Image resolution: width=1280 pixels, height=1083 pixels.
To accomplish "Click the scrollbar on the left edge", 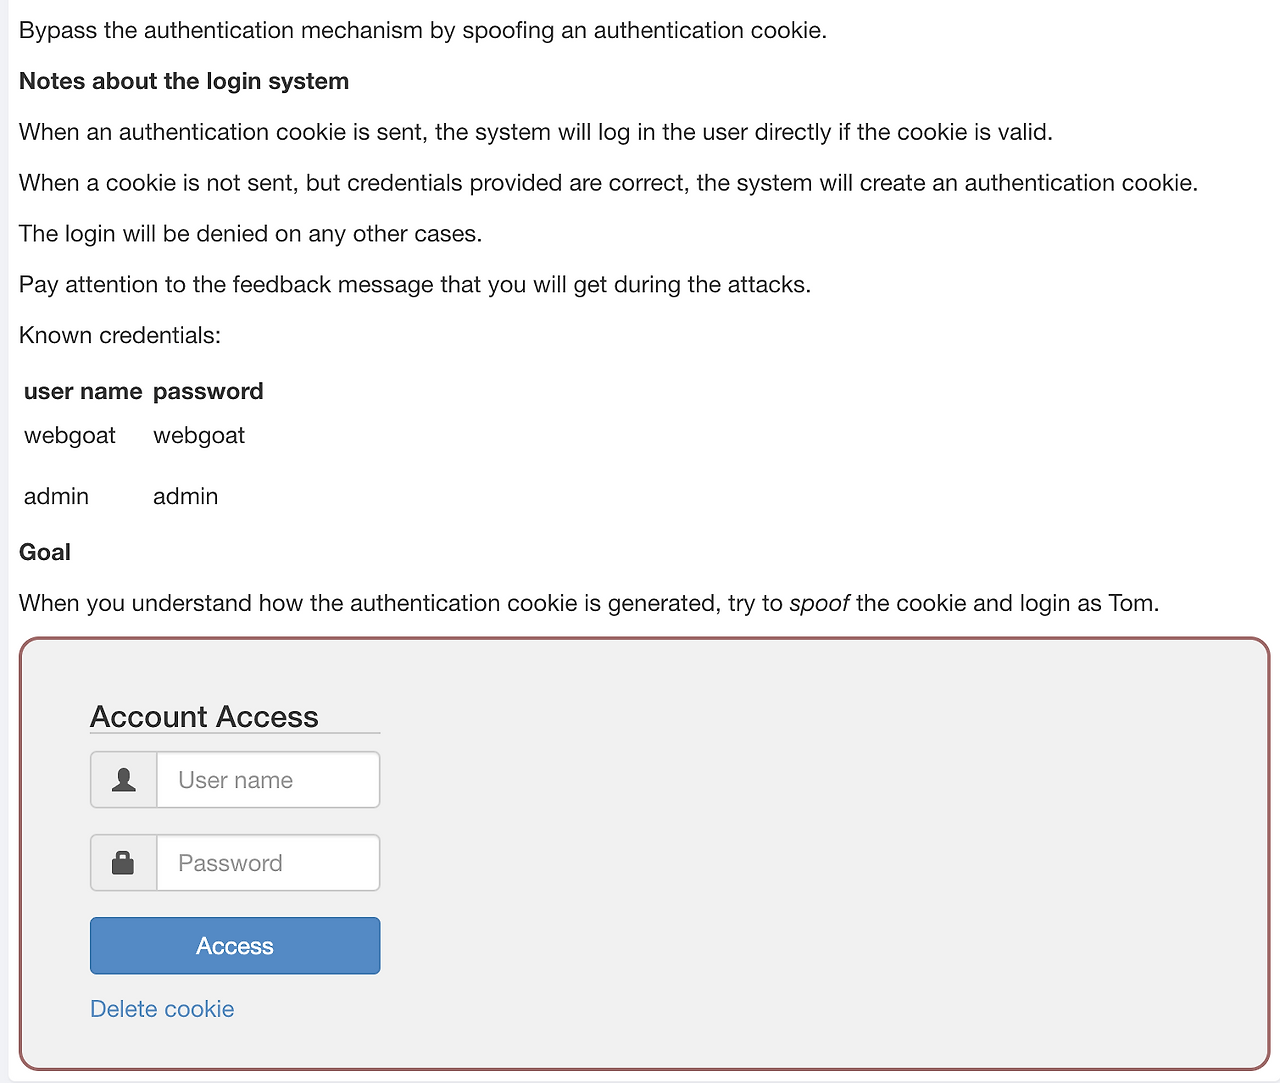I will point(5,540).
